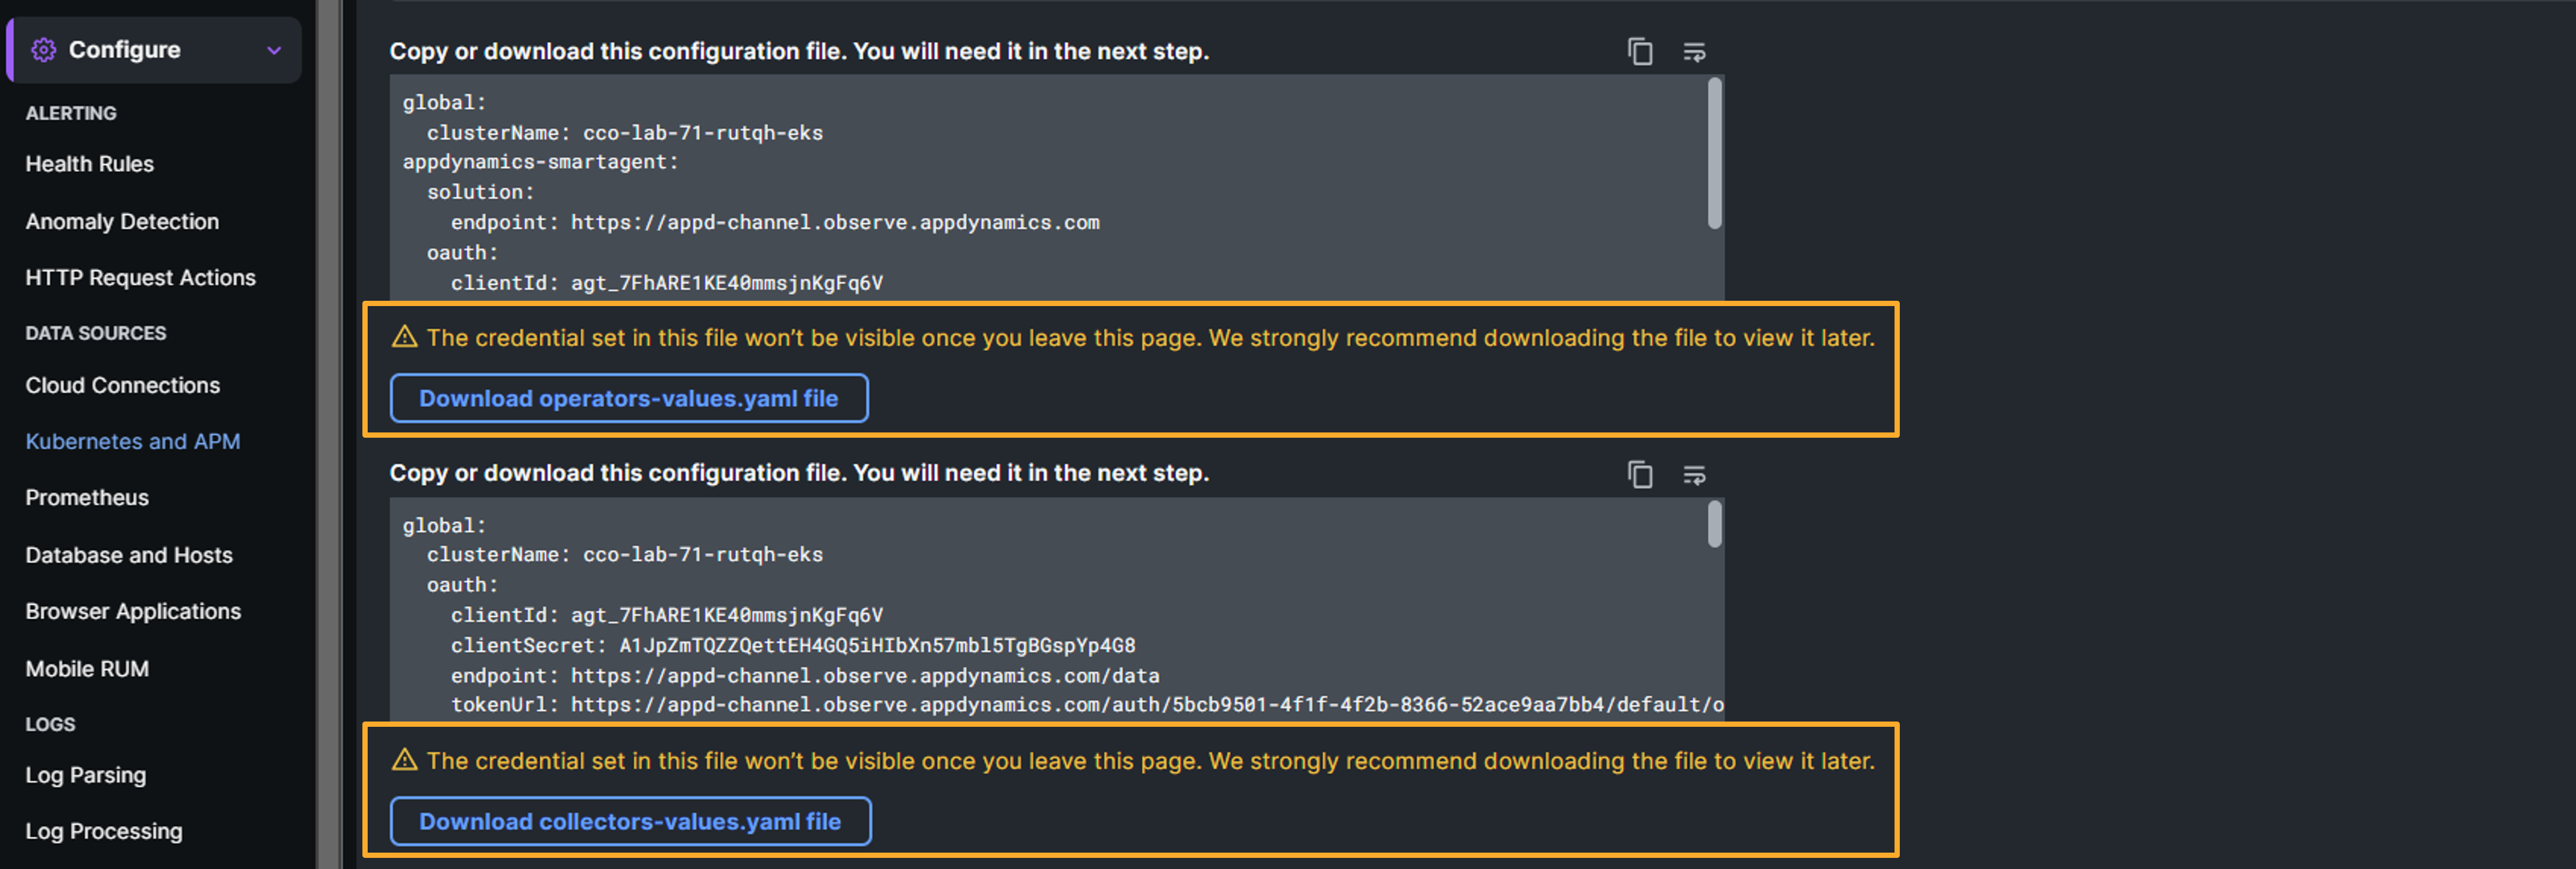Click scrollbar of operators config code box
Viewport: 2576px width, 869px height.
[1714, 153]
